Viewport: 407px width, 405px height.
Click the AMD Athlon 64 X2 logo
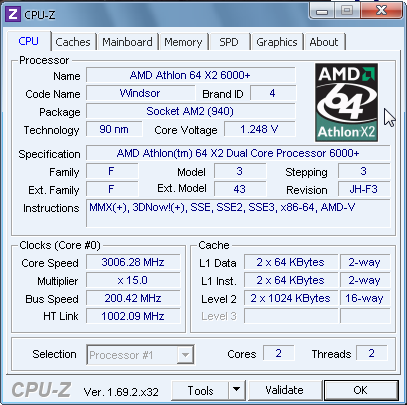(347, 102)
